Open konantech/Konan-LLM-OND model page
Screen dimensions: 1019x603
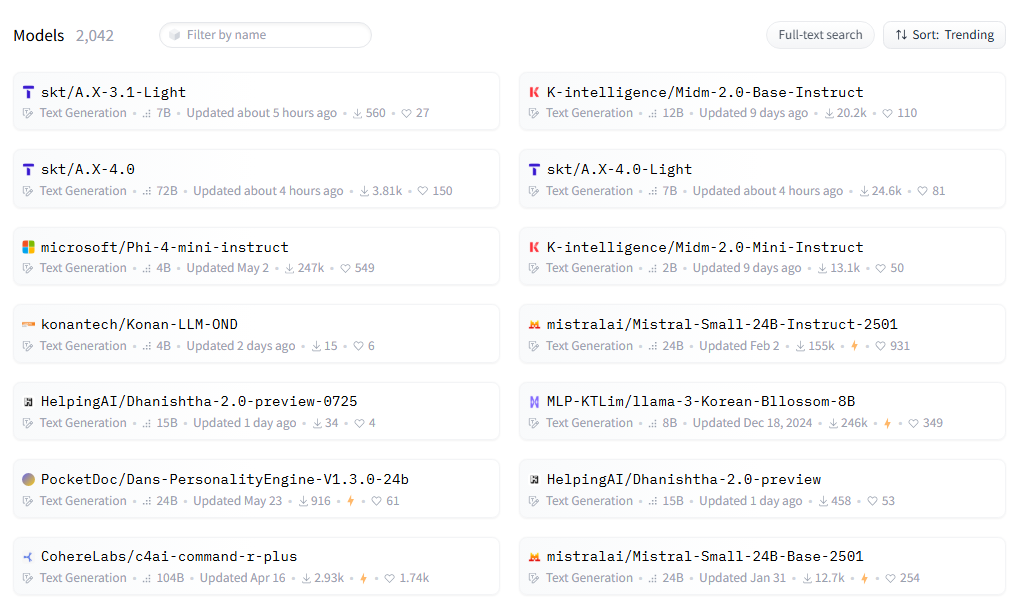point(139,324)
